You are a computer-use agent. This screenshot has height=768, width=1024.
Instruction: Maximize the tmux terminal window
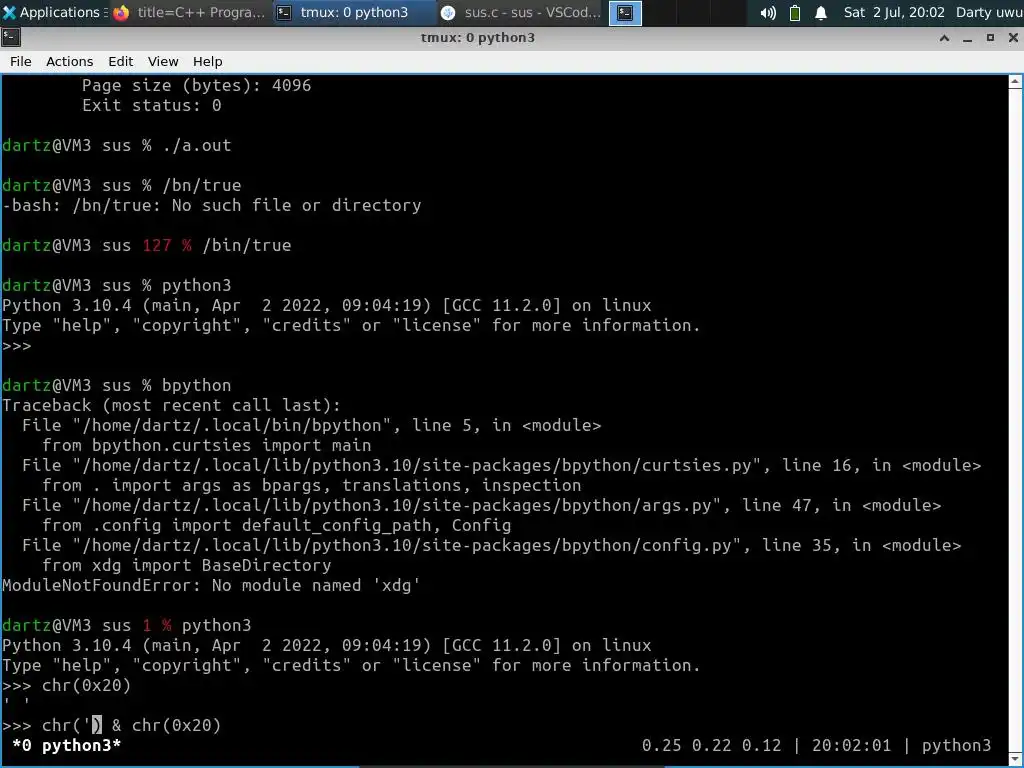[x=990, y=38]
